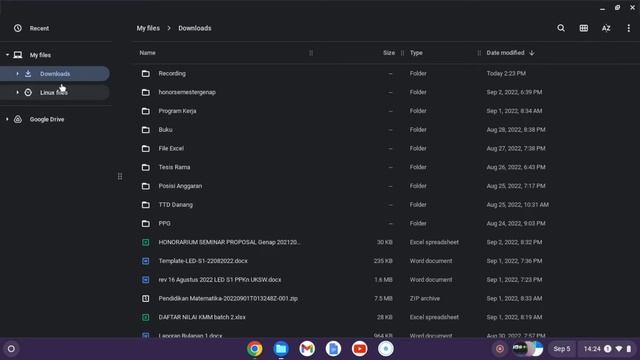
Task: Select the DAFTAR NILAI KMM spreadsheet icon
Action: pyautogui.click(x=146, y=318)
